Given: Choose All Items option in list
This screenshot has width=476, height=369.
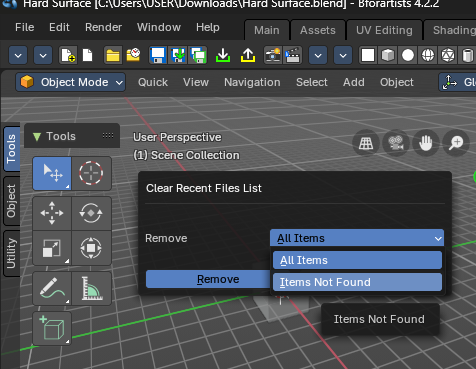Looking at the screenshot, I should (357, 260).
